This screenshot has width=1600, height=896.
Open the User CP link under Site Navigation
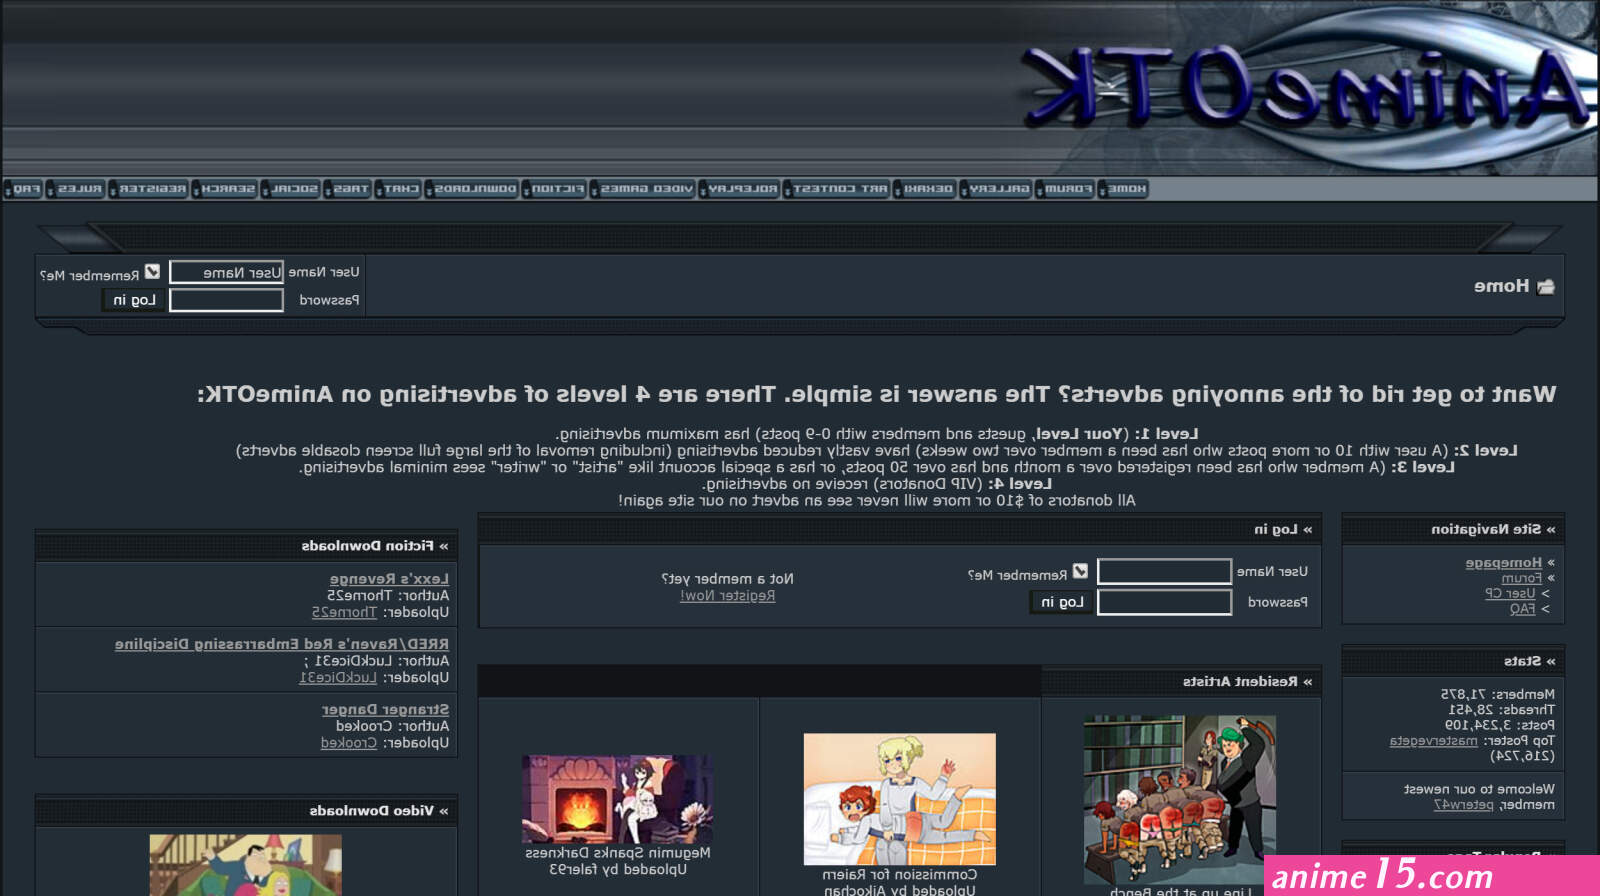tap(1510, 593)
